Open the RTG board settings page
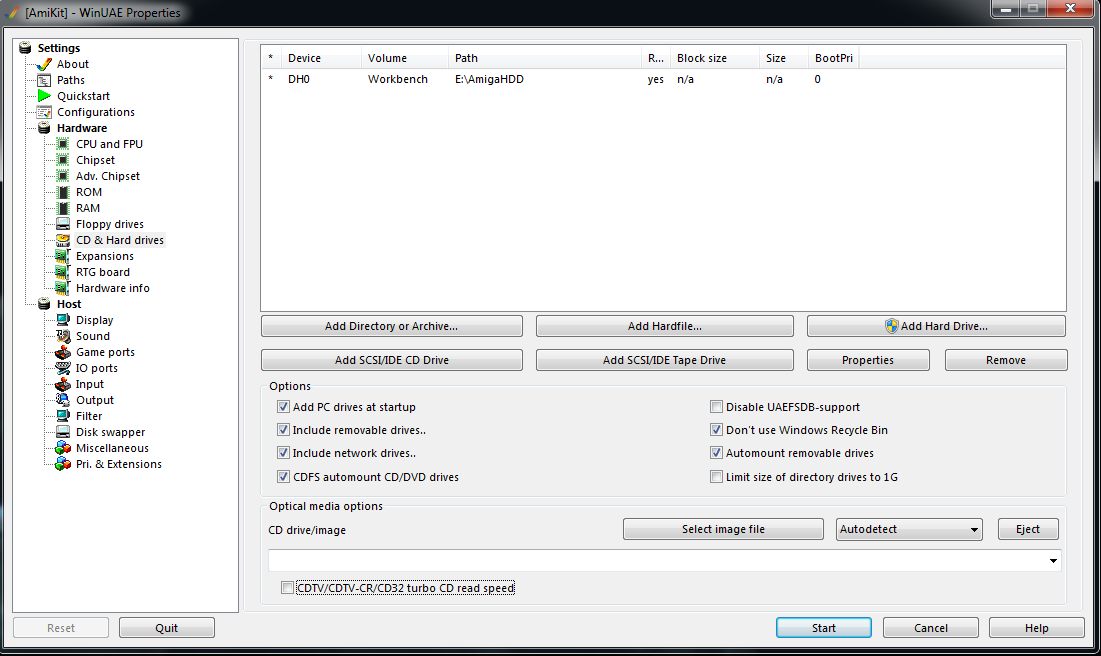1101x656 pixels. (102, 272)
